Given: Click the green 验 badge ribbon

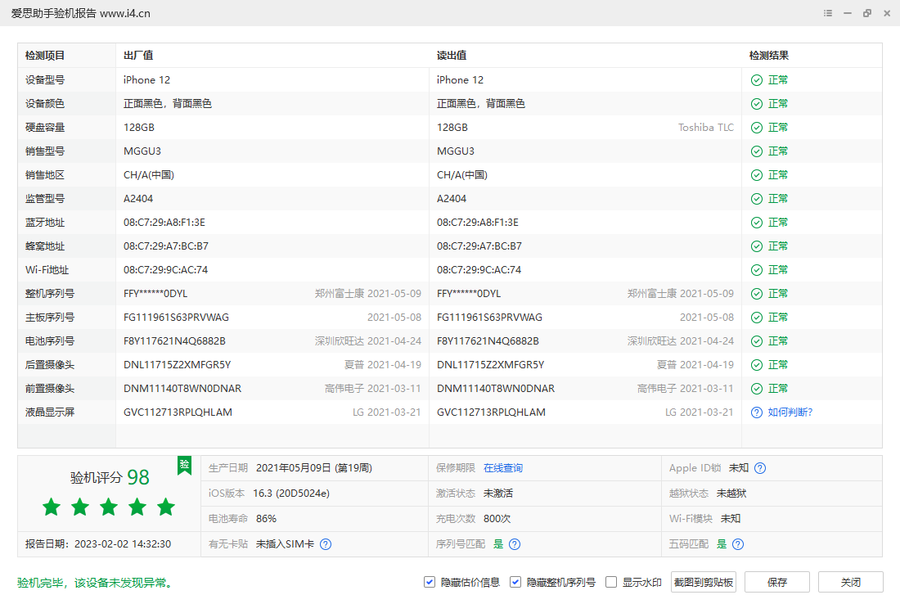Looking at the screenshot, I should pos(184,465).
